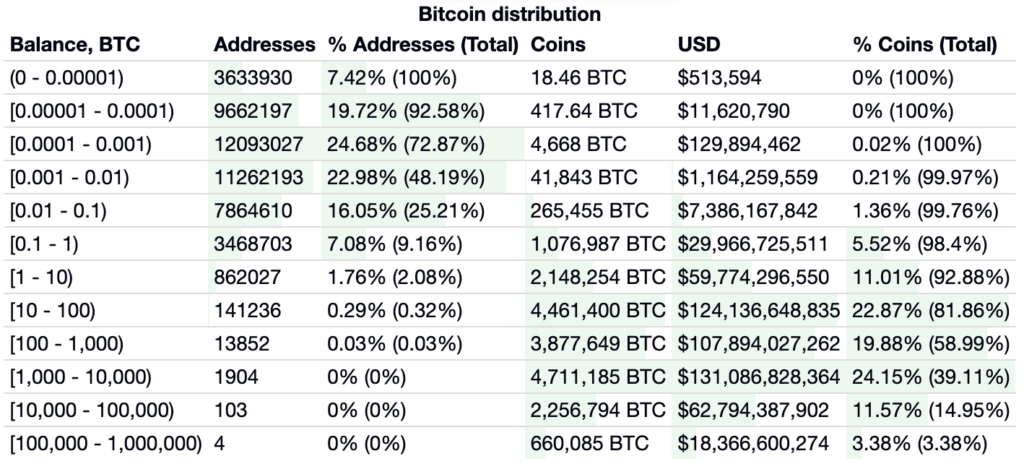
Task: Select the (0 - 0.00001) balance row label
Action: [69, 77]
